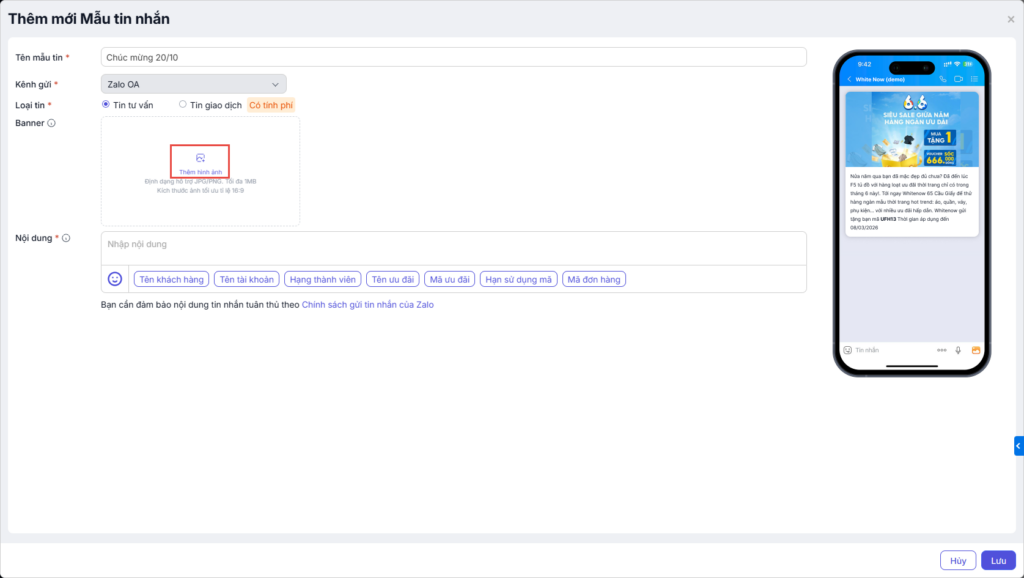
Task: Focus the Tên mẫu tin input field
Action: click(453, 57)
